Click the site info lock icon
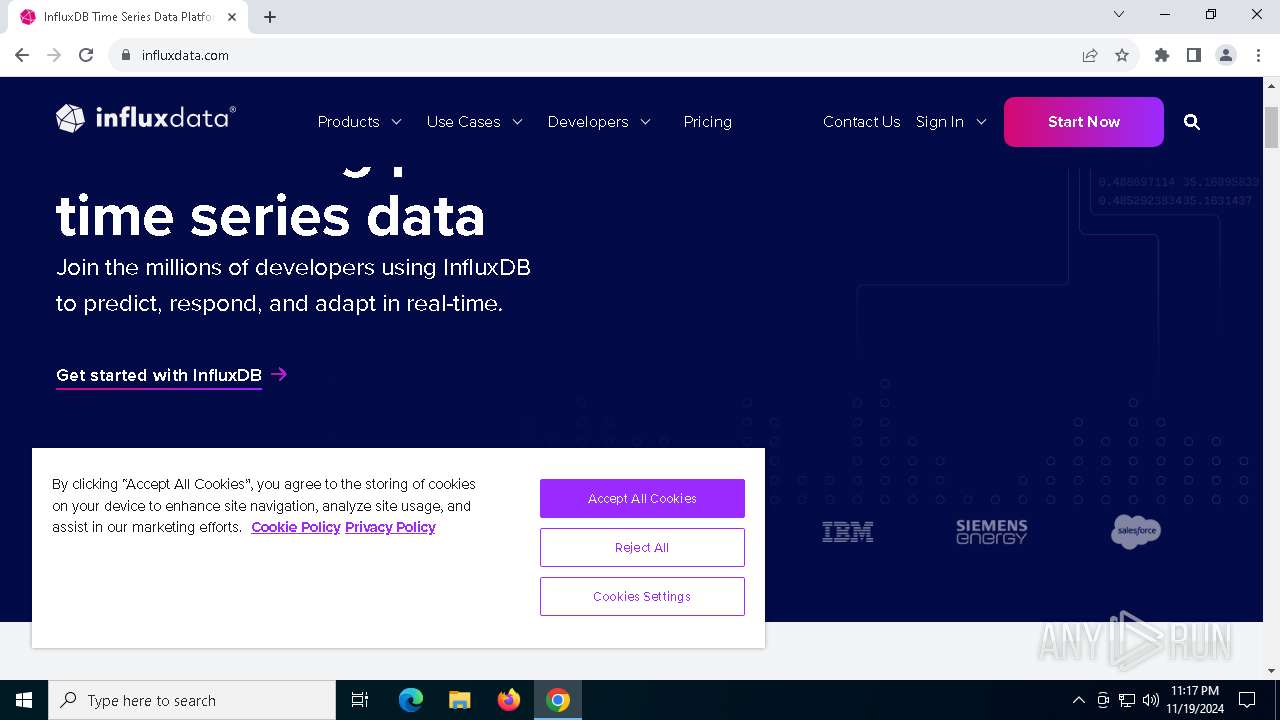 (126, 55)
